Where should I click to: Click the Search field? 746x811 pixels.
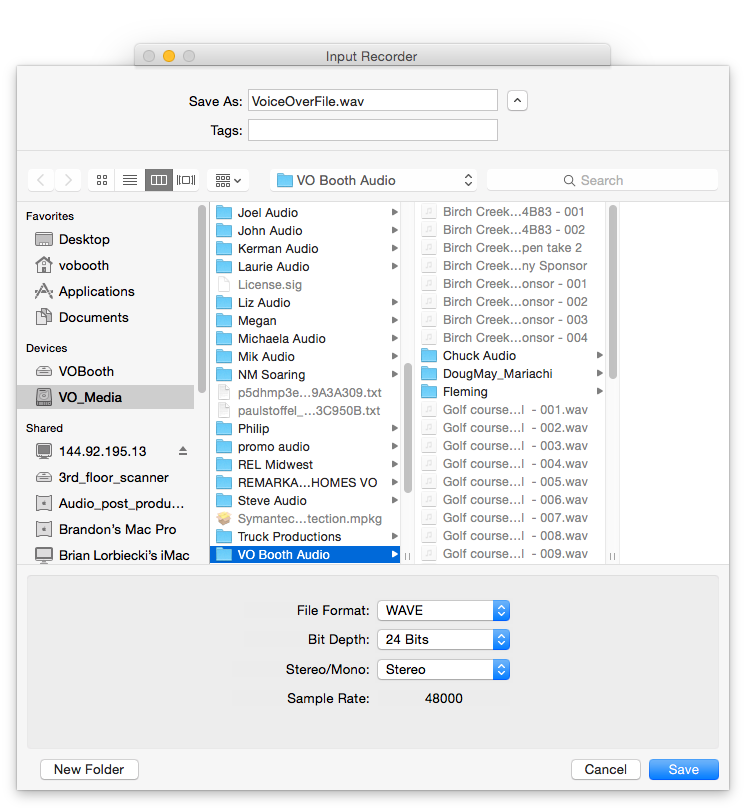[x=602, y=180]
